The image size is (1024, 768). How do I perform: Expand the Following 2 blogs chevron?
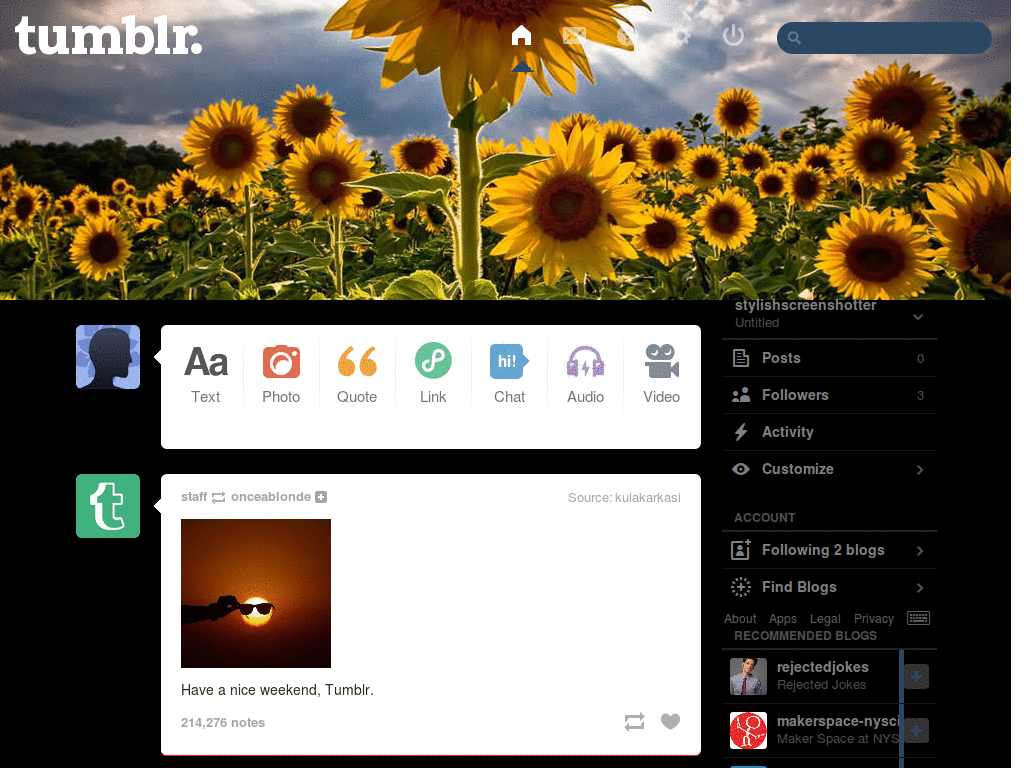[920, 551]
